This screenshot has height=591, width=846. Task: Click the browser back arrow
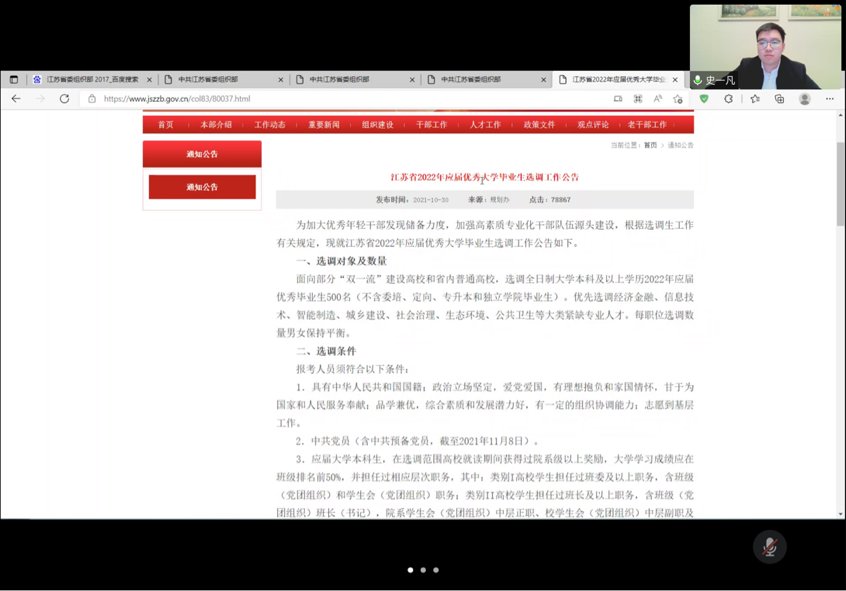(x=16, y=99)
